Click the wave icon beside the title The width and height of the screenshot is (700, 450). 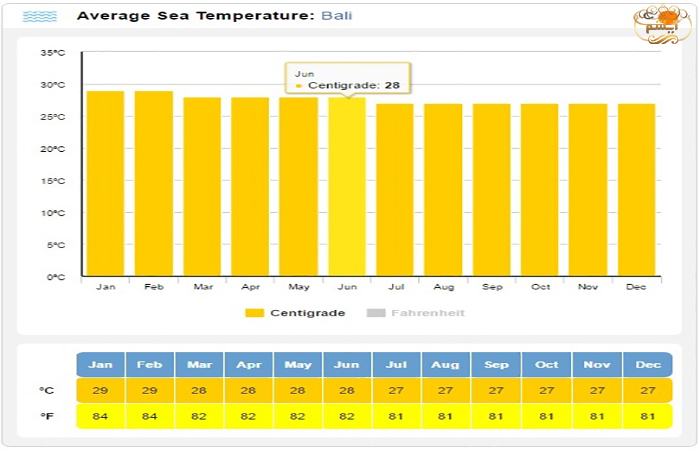tap(40, 17)
